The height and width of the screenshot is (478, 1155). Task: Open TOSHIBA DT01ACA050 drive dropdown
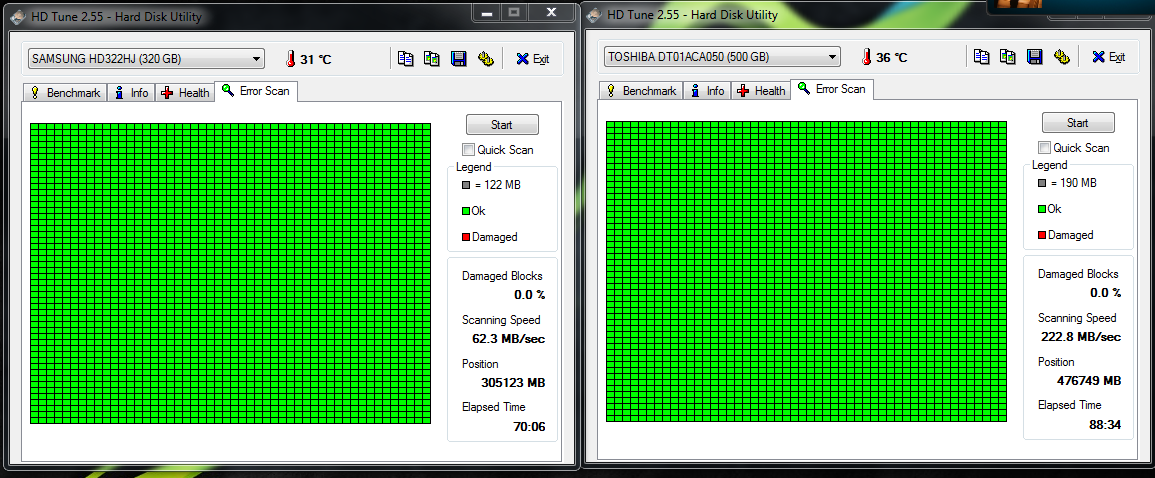click(x=722, y=57)
